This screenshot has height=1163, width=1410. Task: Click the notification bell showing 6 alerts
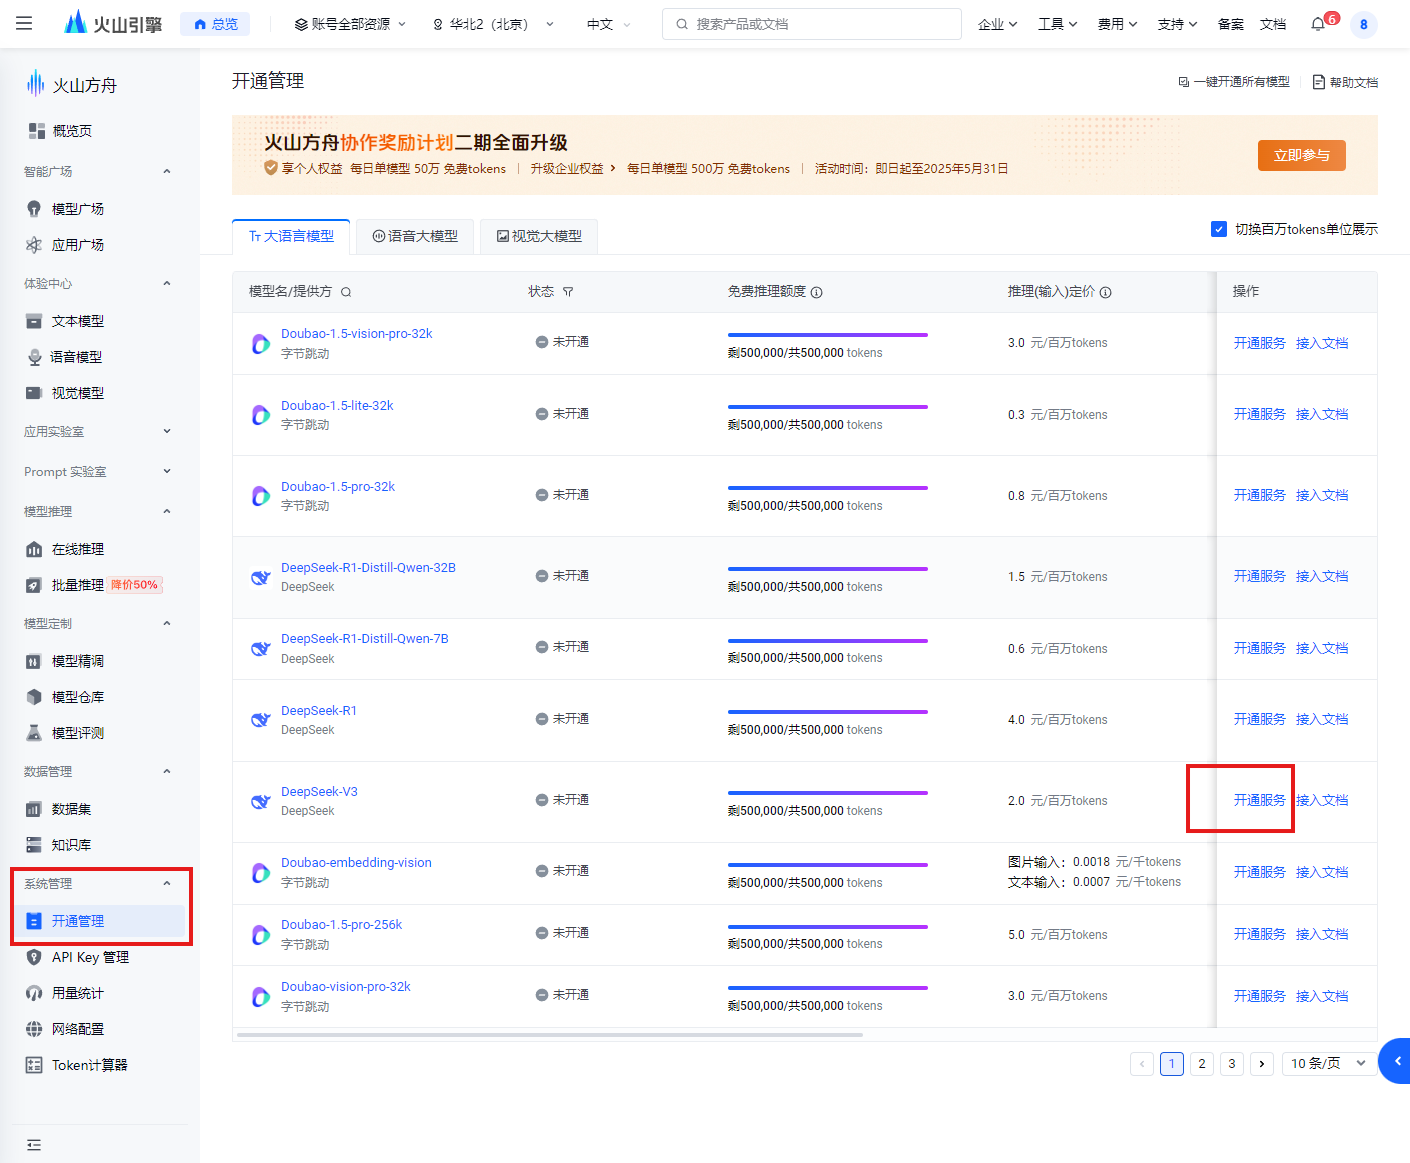pyautogui.click(x=1318, y=24)
